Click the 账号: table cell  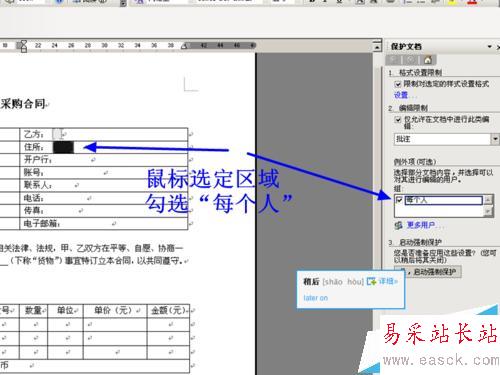click(104, 173)
